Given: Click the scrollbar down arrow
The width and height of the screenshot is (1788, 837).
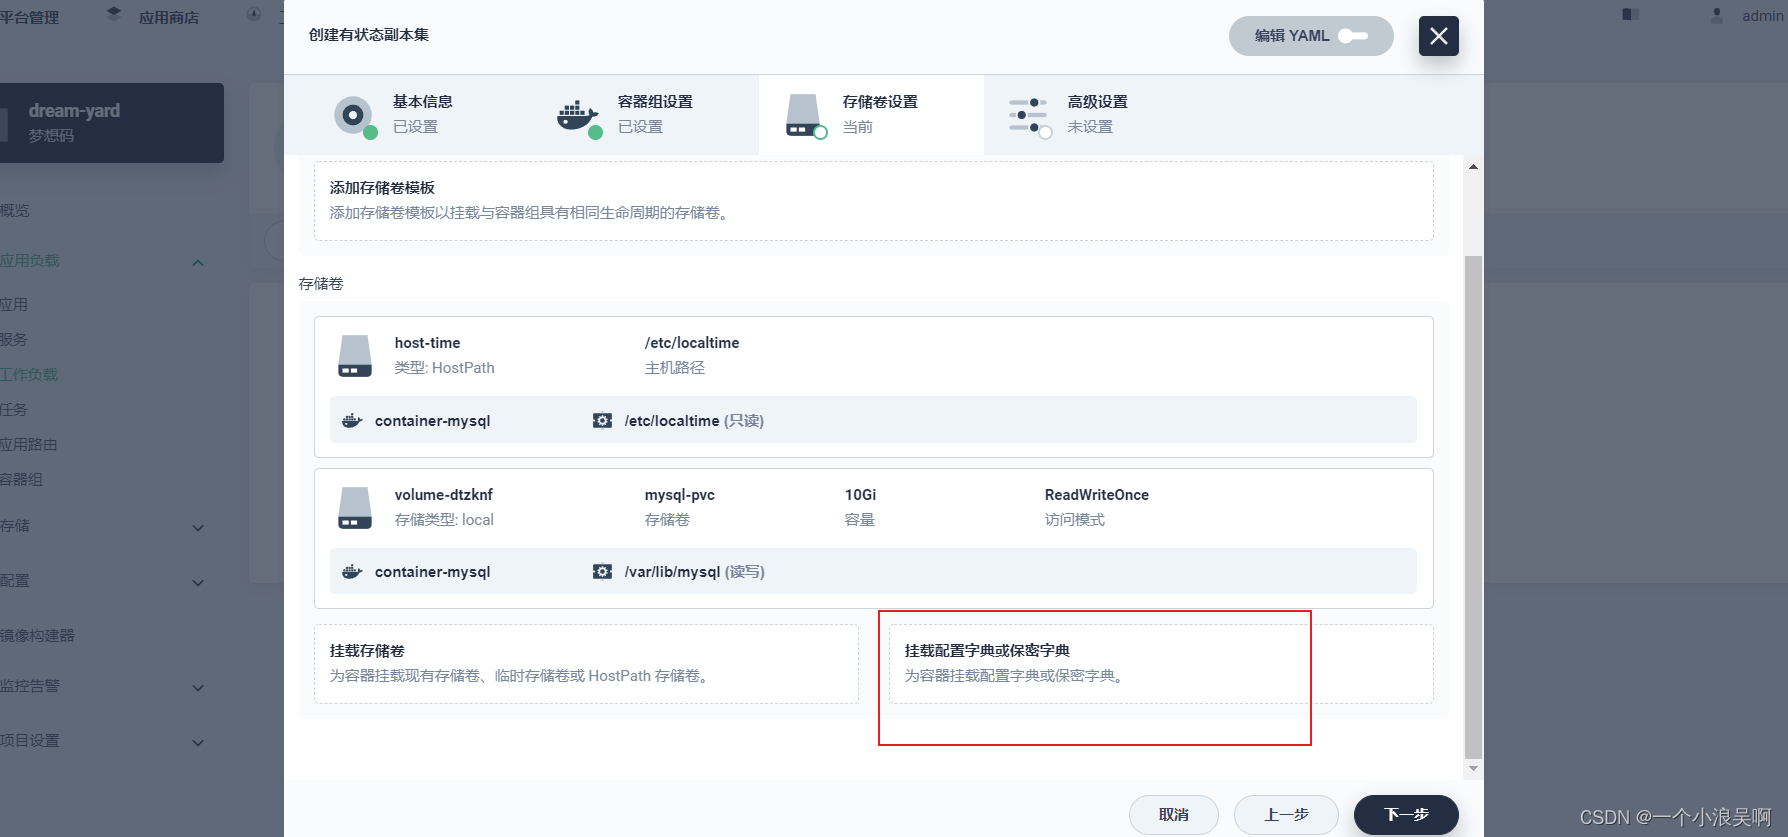Looking at the screenshot, I should pos(1473,768).
